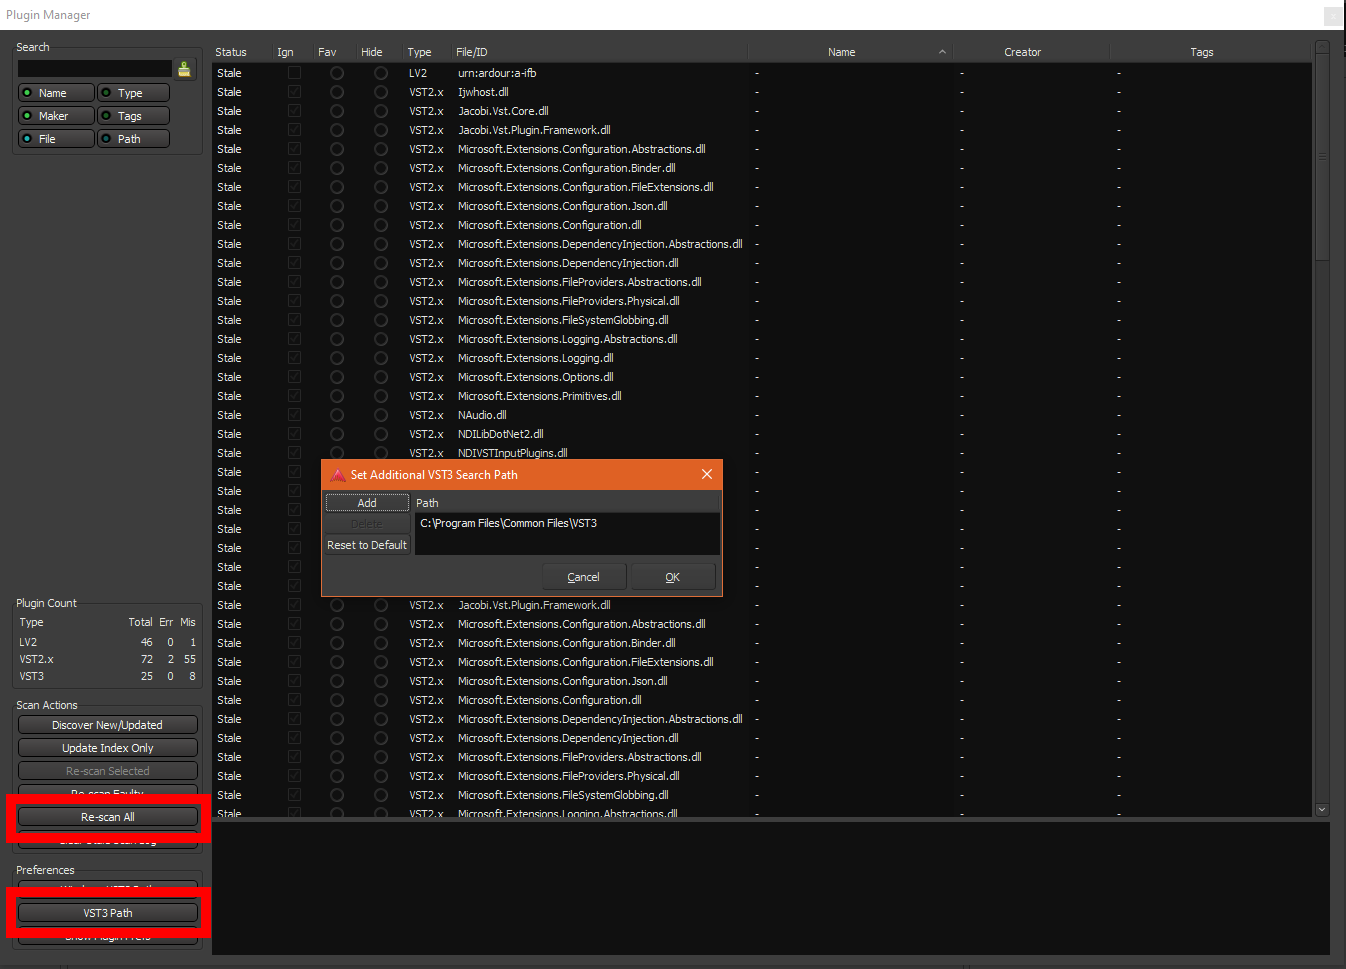Close the Set Additional VST3 Search Path dialog

tap(707, 474)
